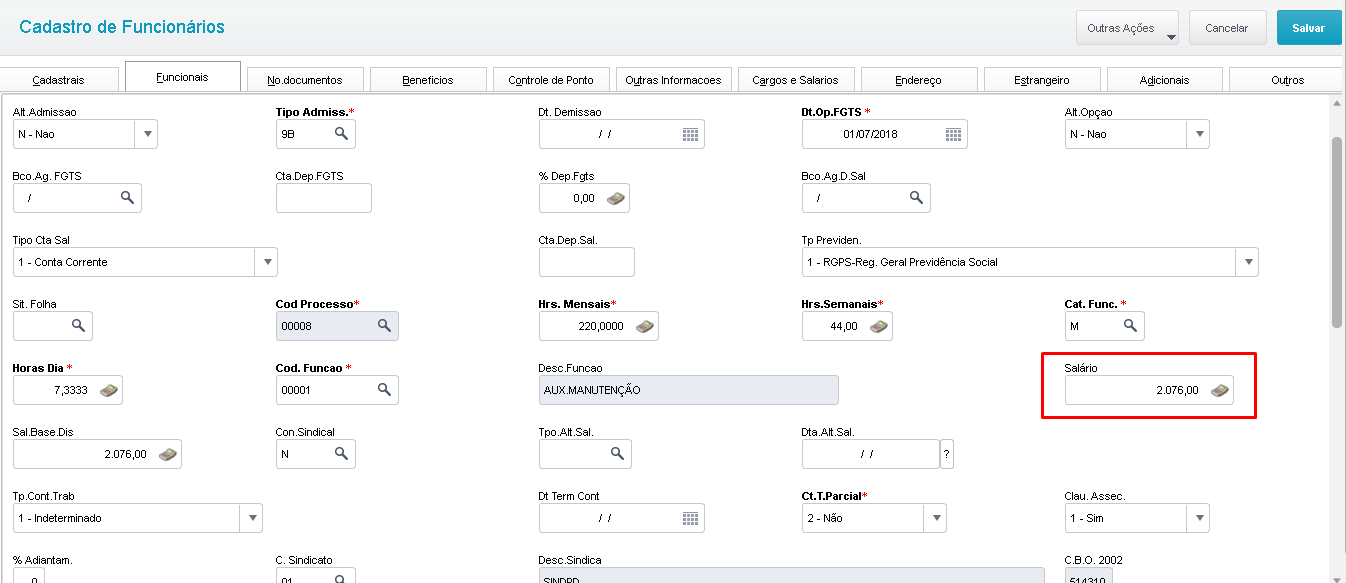Open calendar picker for Dt Term Cont
Viewport: 1346px width, 583px height.
(x=690, y=518)
